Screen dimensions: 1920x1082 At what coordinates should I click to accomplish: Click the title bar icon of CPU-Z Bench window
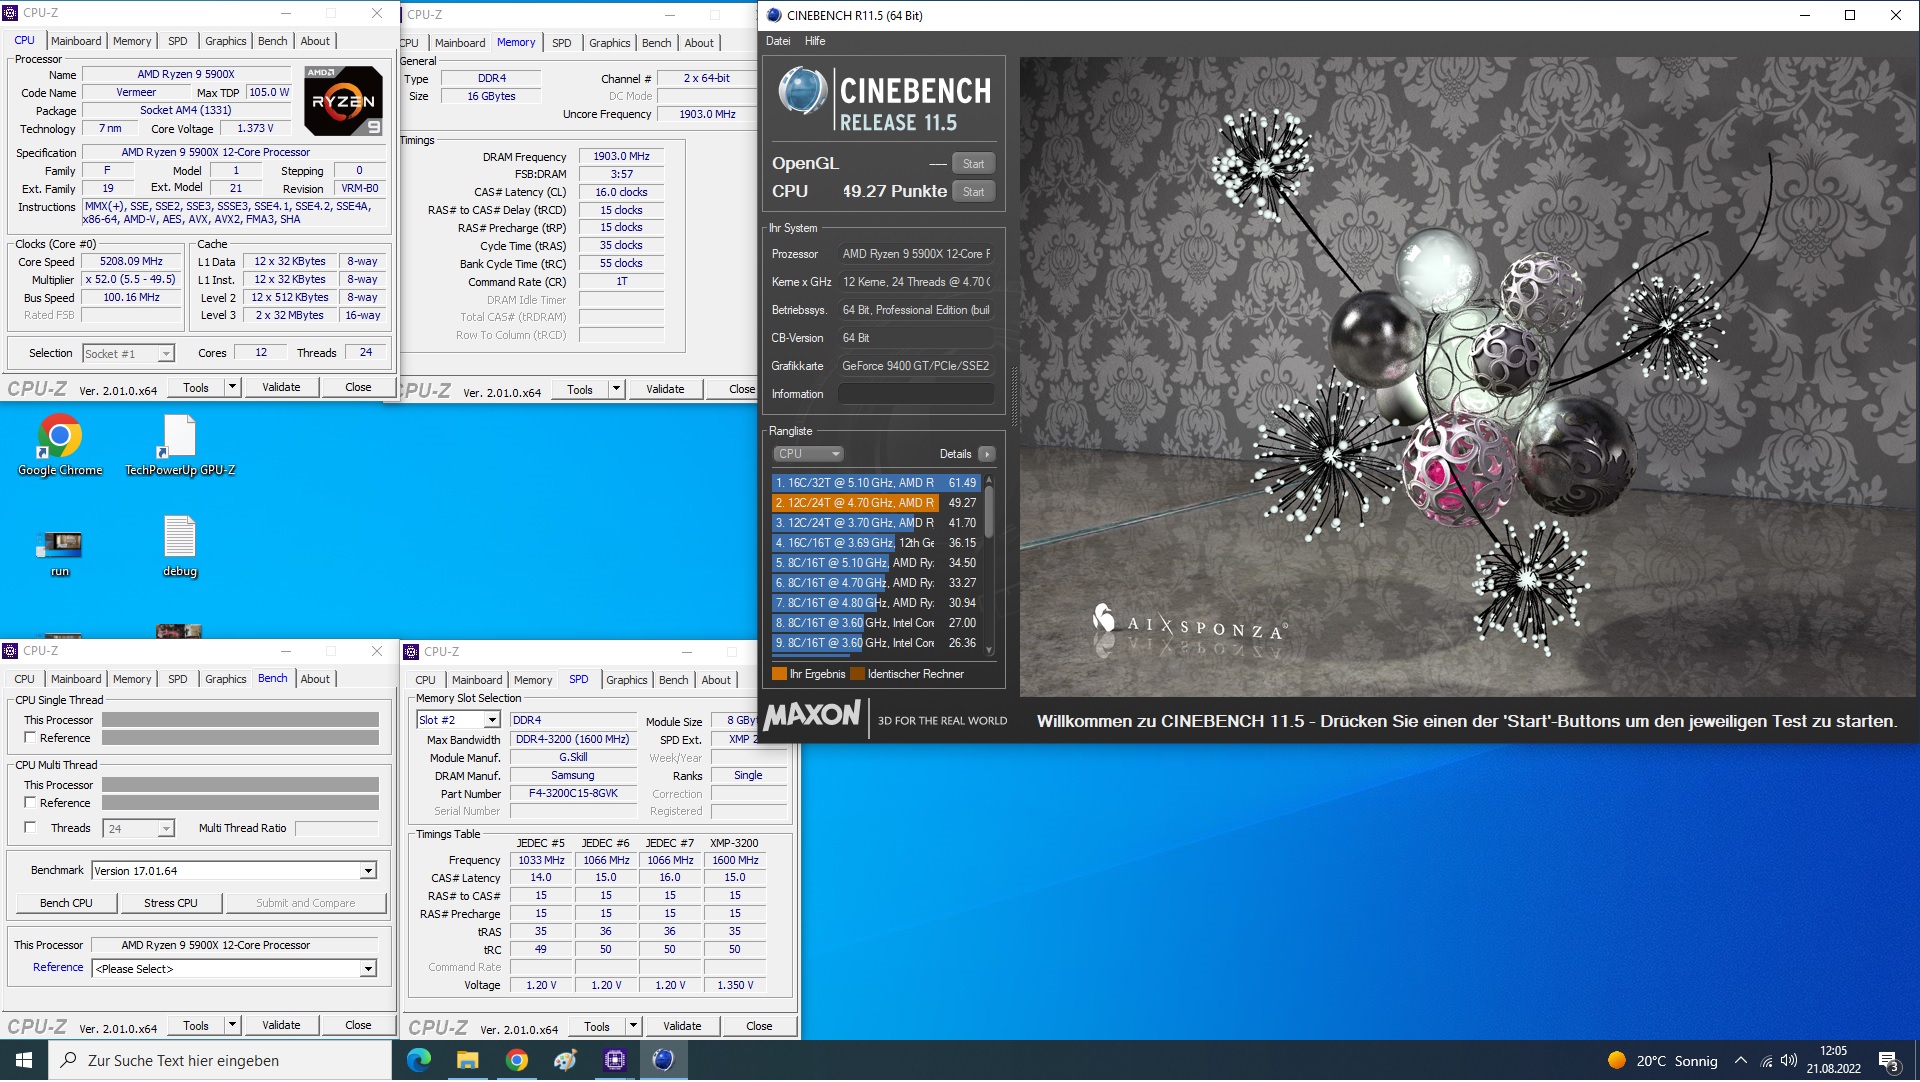point(10,651)
